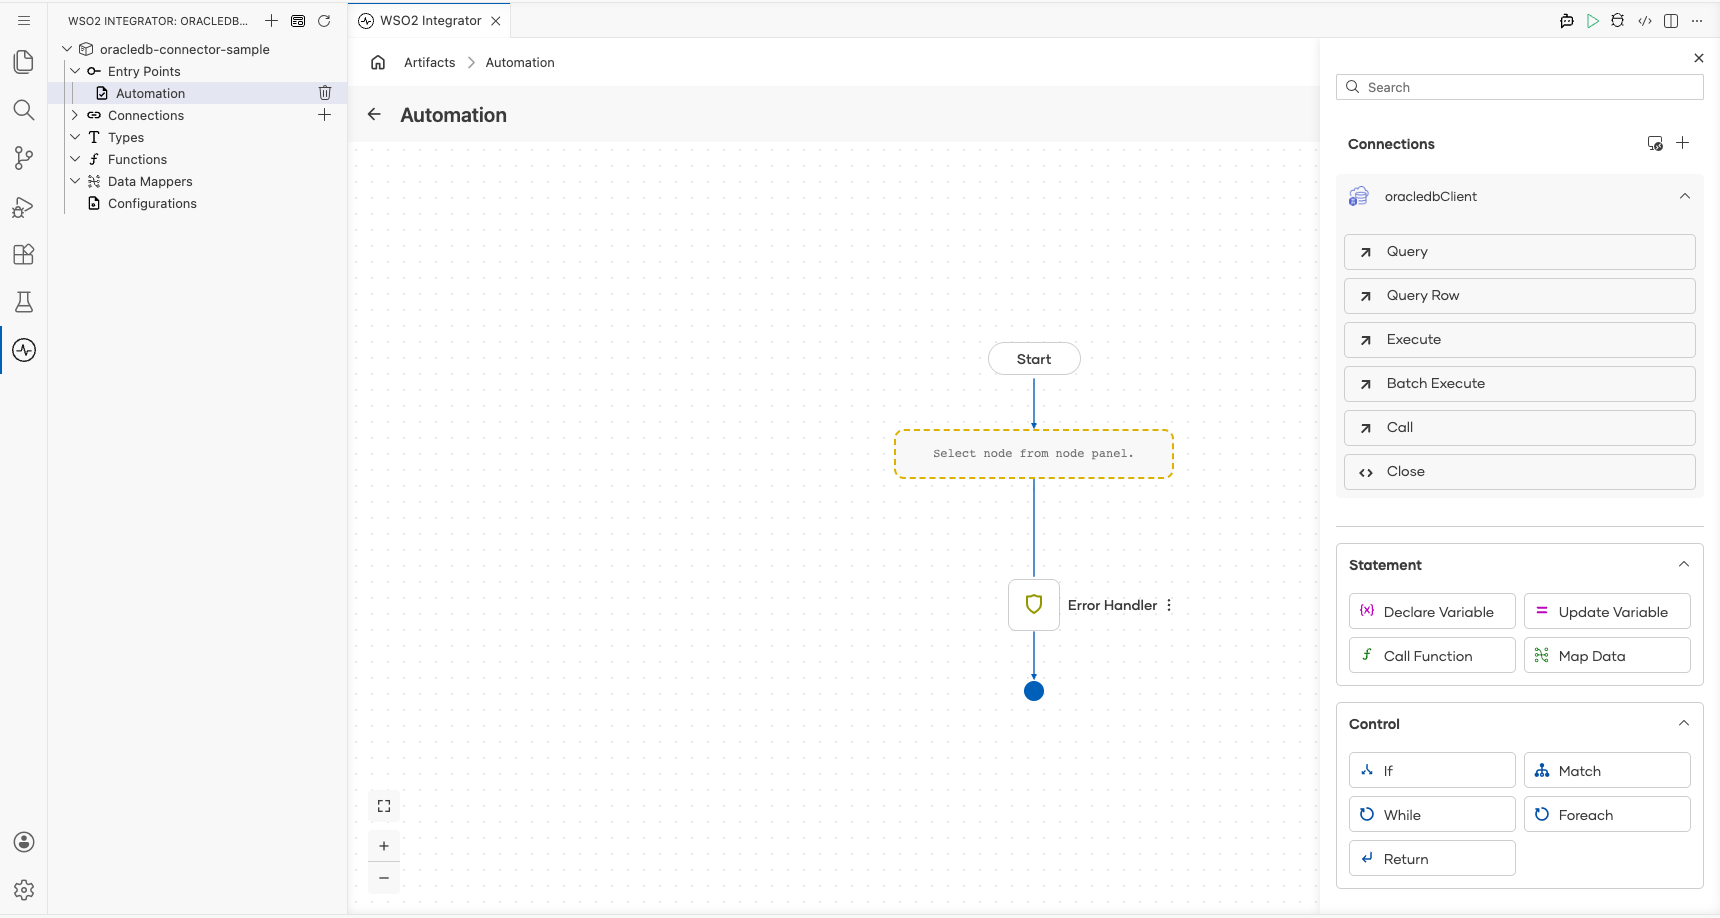The height and width of the screenshot is (918, 1720).
Task: Add a Map Data statement
Action: [1607, 655]
